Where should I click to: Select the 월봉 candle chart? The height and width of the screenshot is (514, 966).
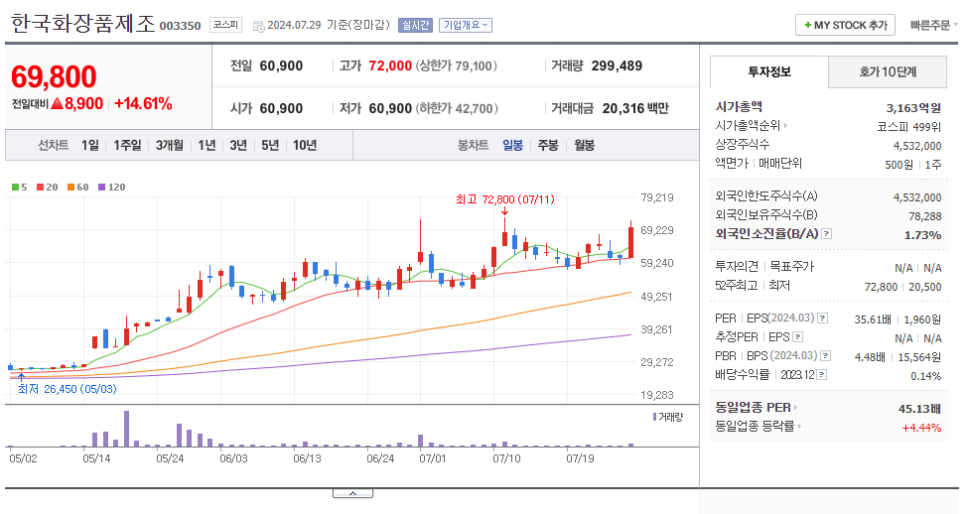(584, 145)
